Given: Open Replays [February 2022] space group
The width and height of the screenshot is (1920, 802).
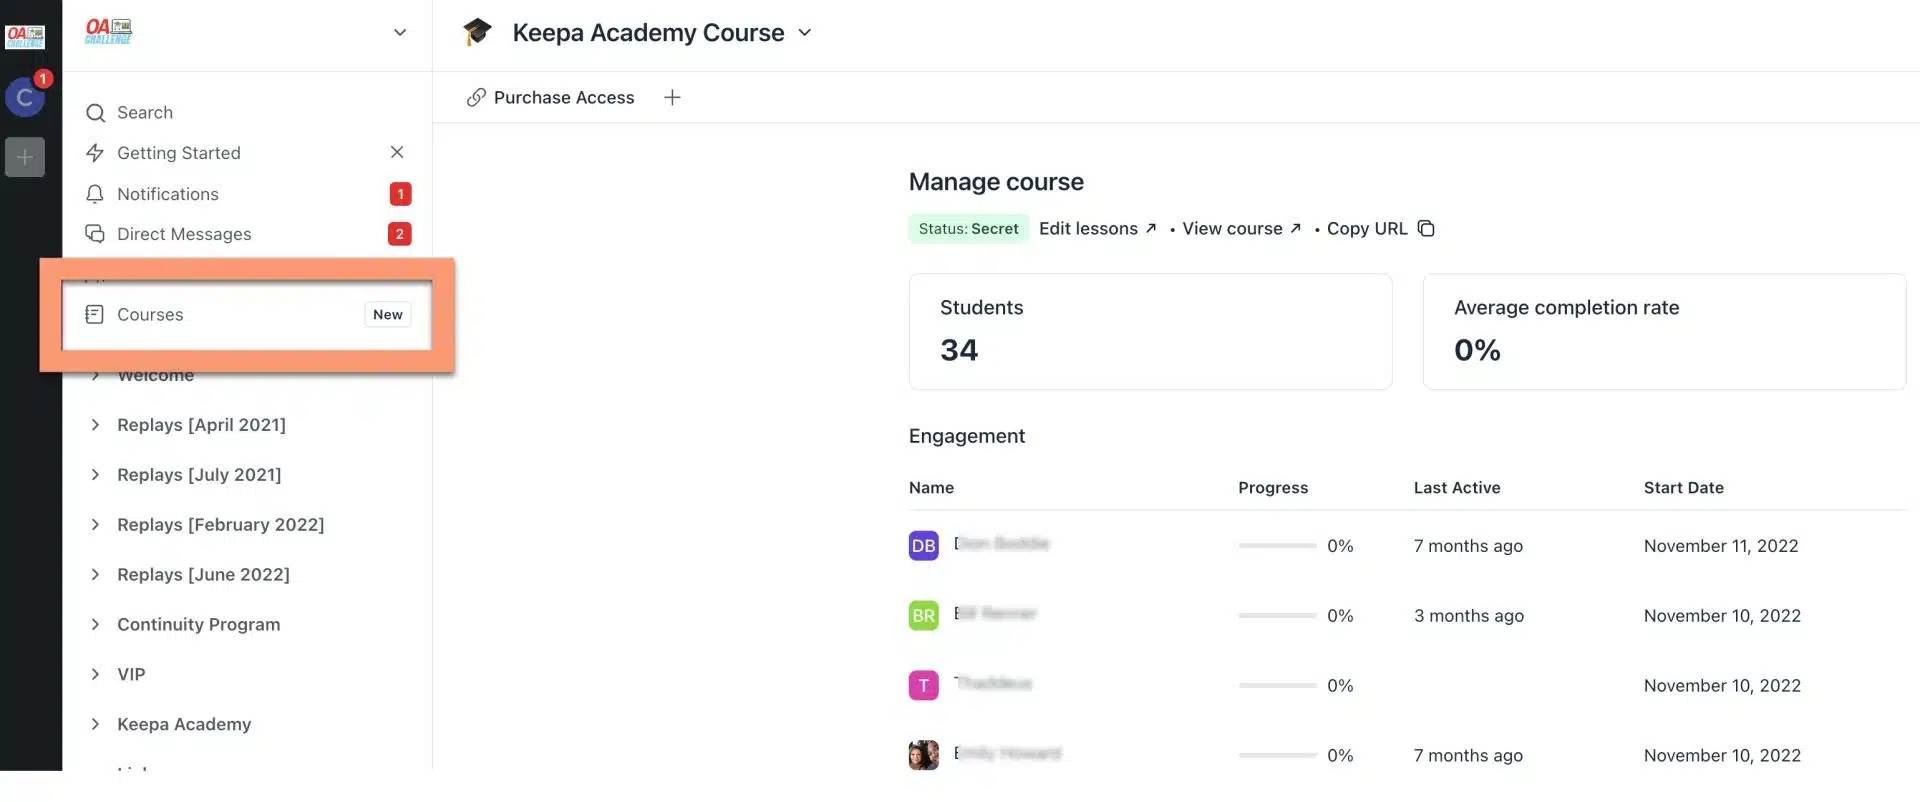Looking at the screenshot, I should click(x=220, y=525).
